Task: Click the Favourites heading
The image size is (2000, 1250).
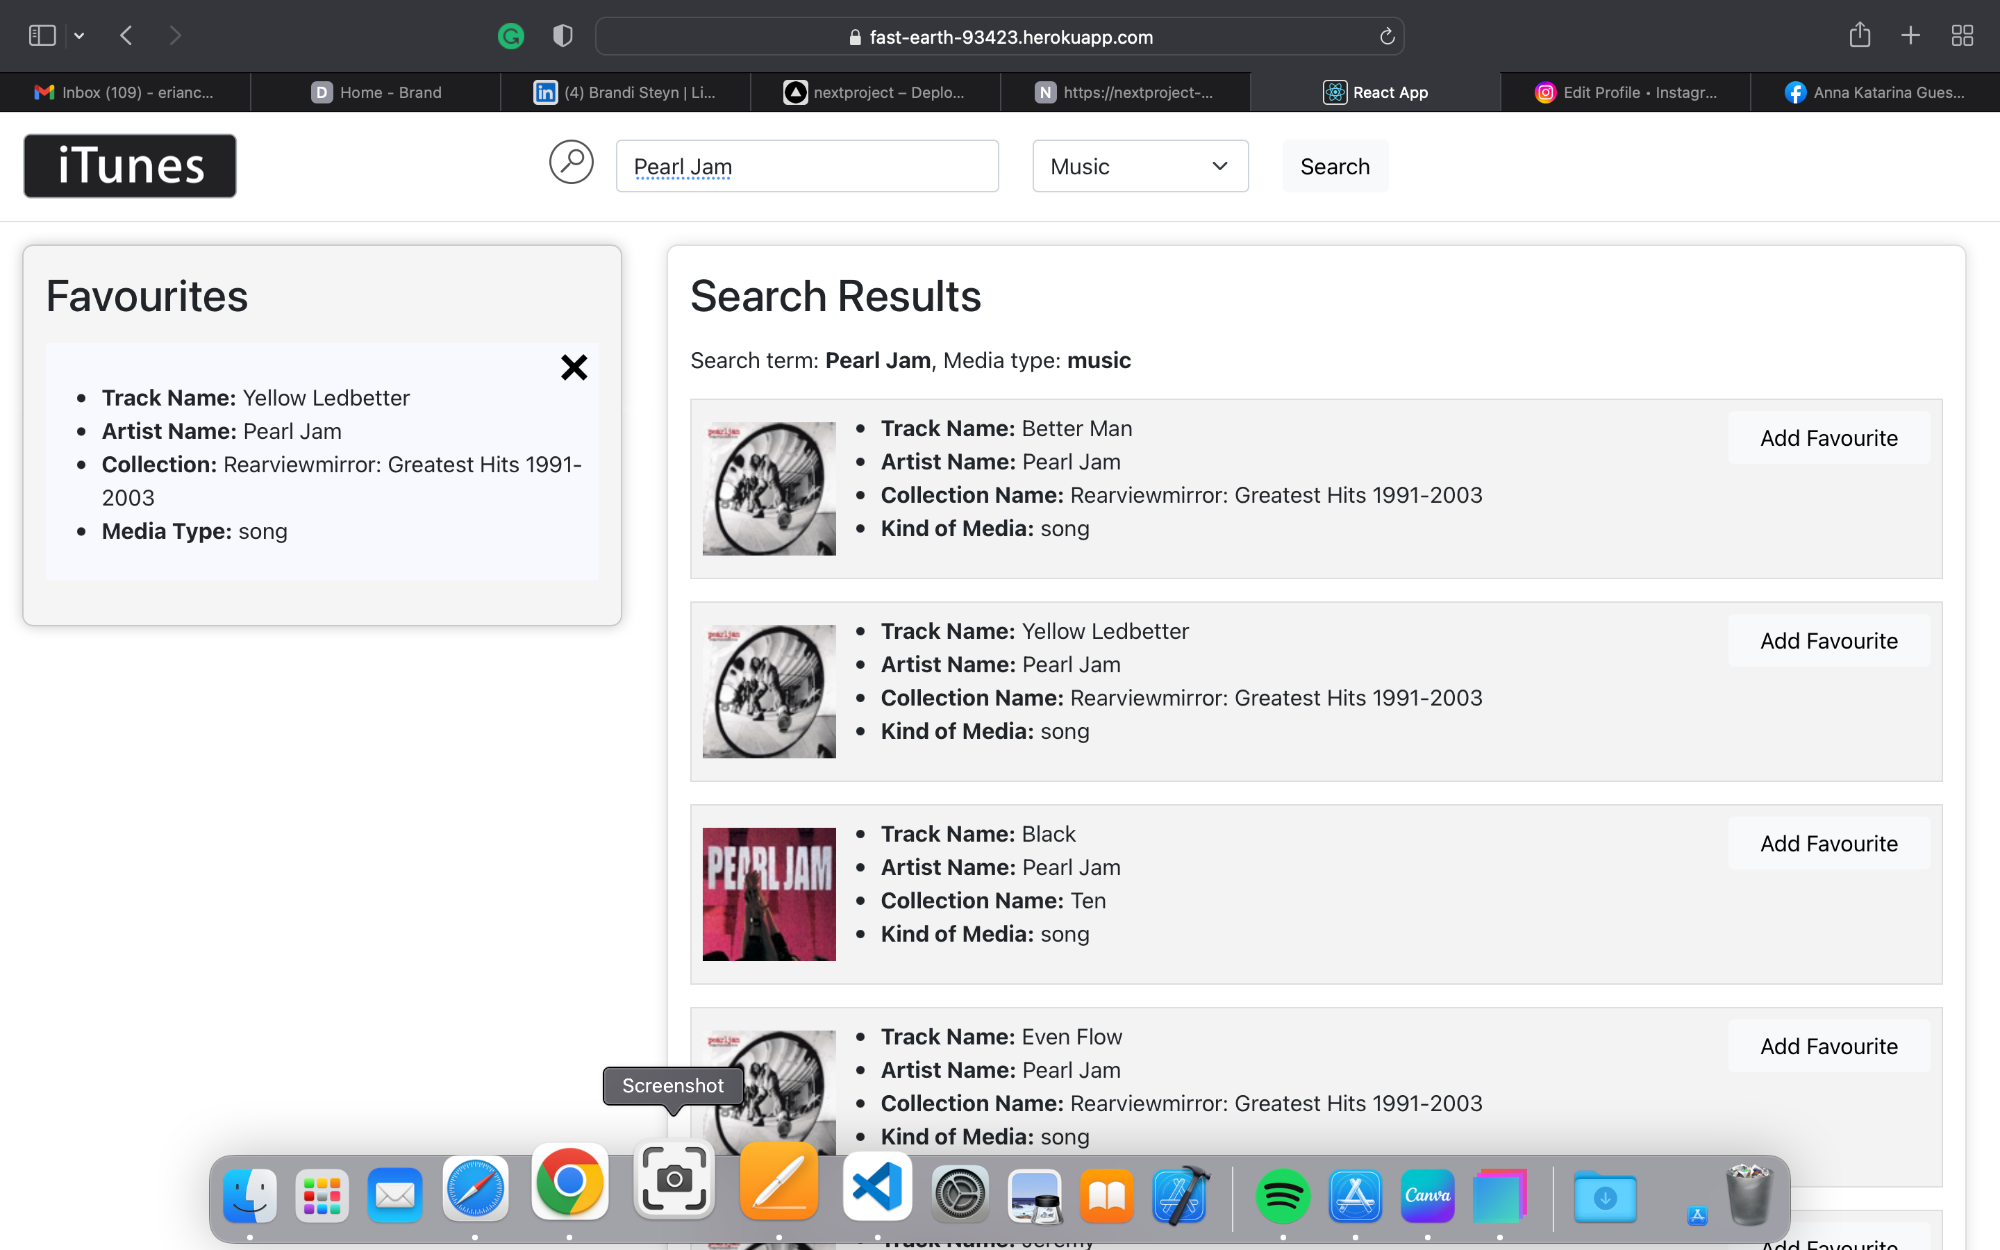Action: (x=147, y=296)
